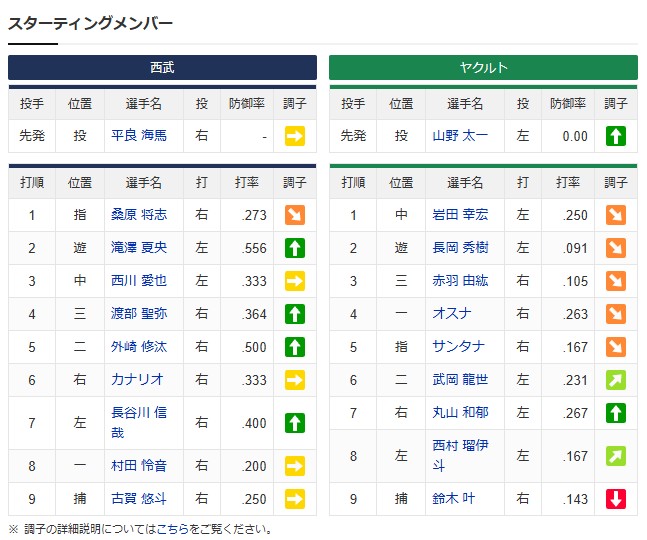Click the orange down-right arrow for 桑原 将志
Viewport: 647px width, 540px height.
click(x=294, y=215)
